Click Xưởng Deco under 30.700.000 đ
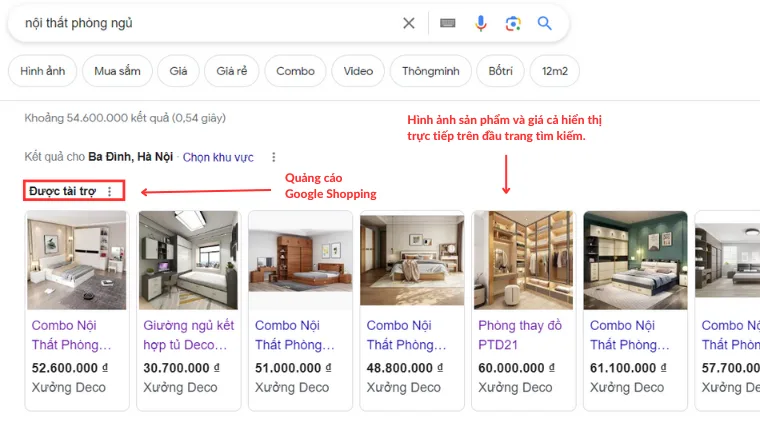 180,387
